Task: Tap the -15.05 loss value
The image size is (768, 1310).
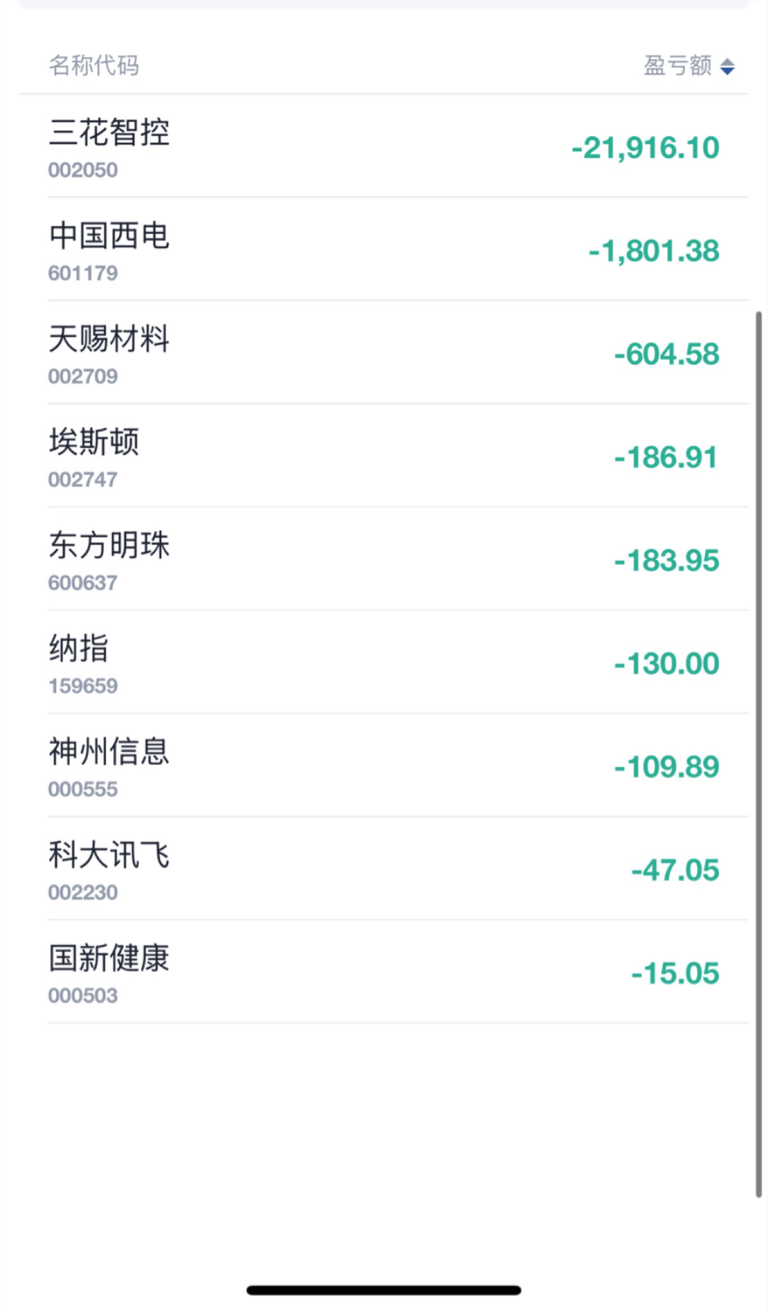Action: pyautogui.click(x=675, y=973)
